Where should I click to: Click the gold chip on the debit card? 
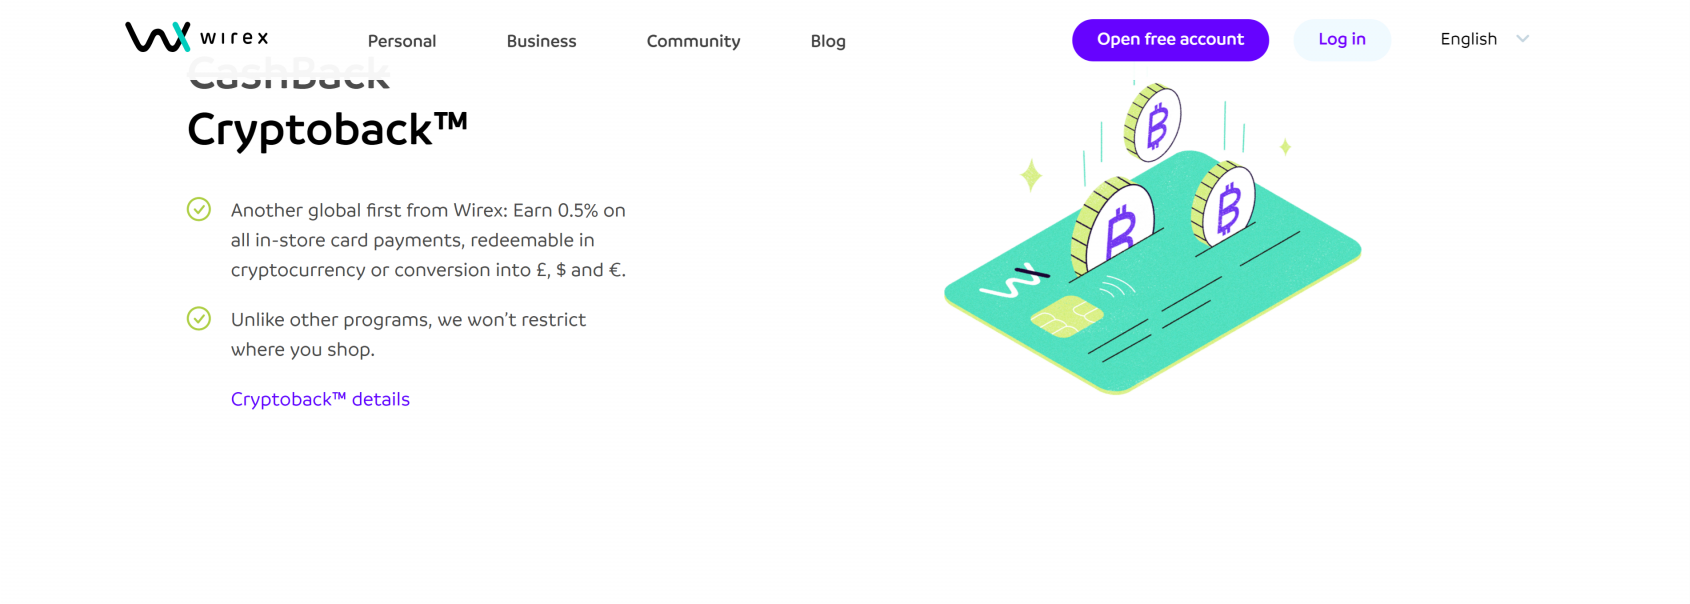pyautogui.click(x=1066, y=316)
